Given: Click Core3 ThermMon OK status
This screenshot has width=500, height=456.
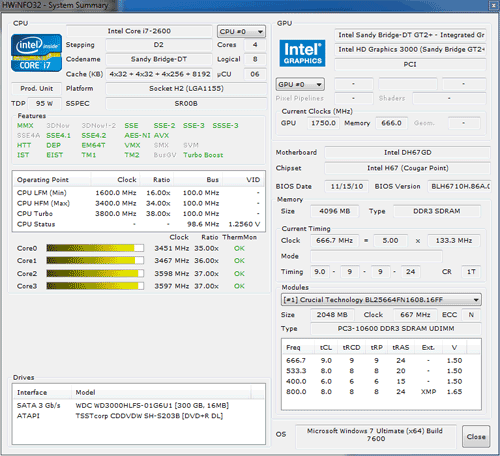Looking at the screenshot, I should coord(239,286).
